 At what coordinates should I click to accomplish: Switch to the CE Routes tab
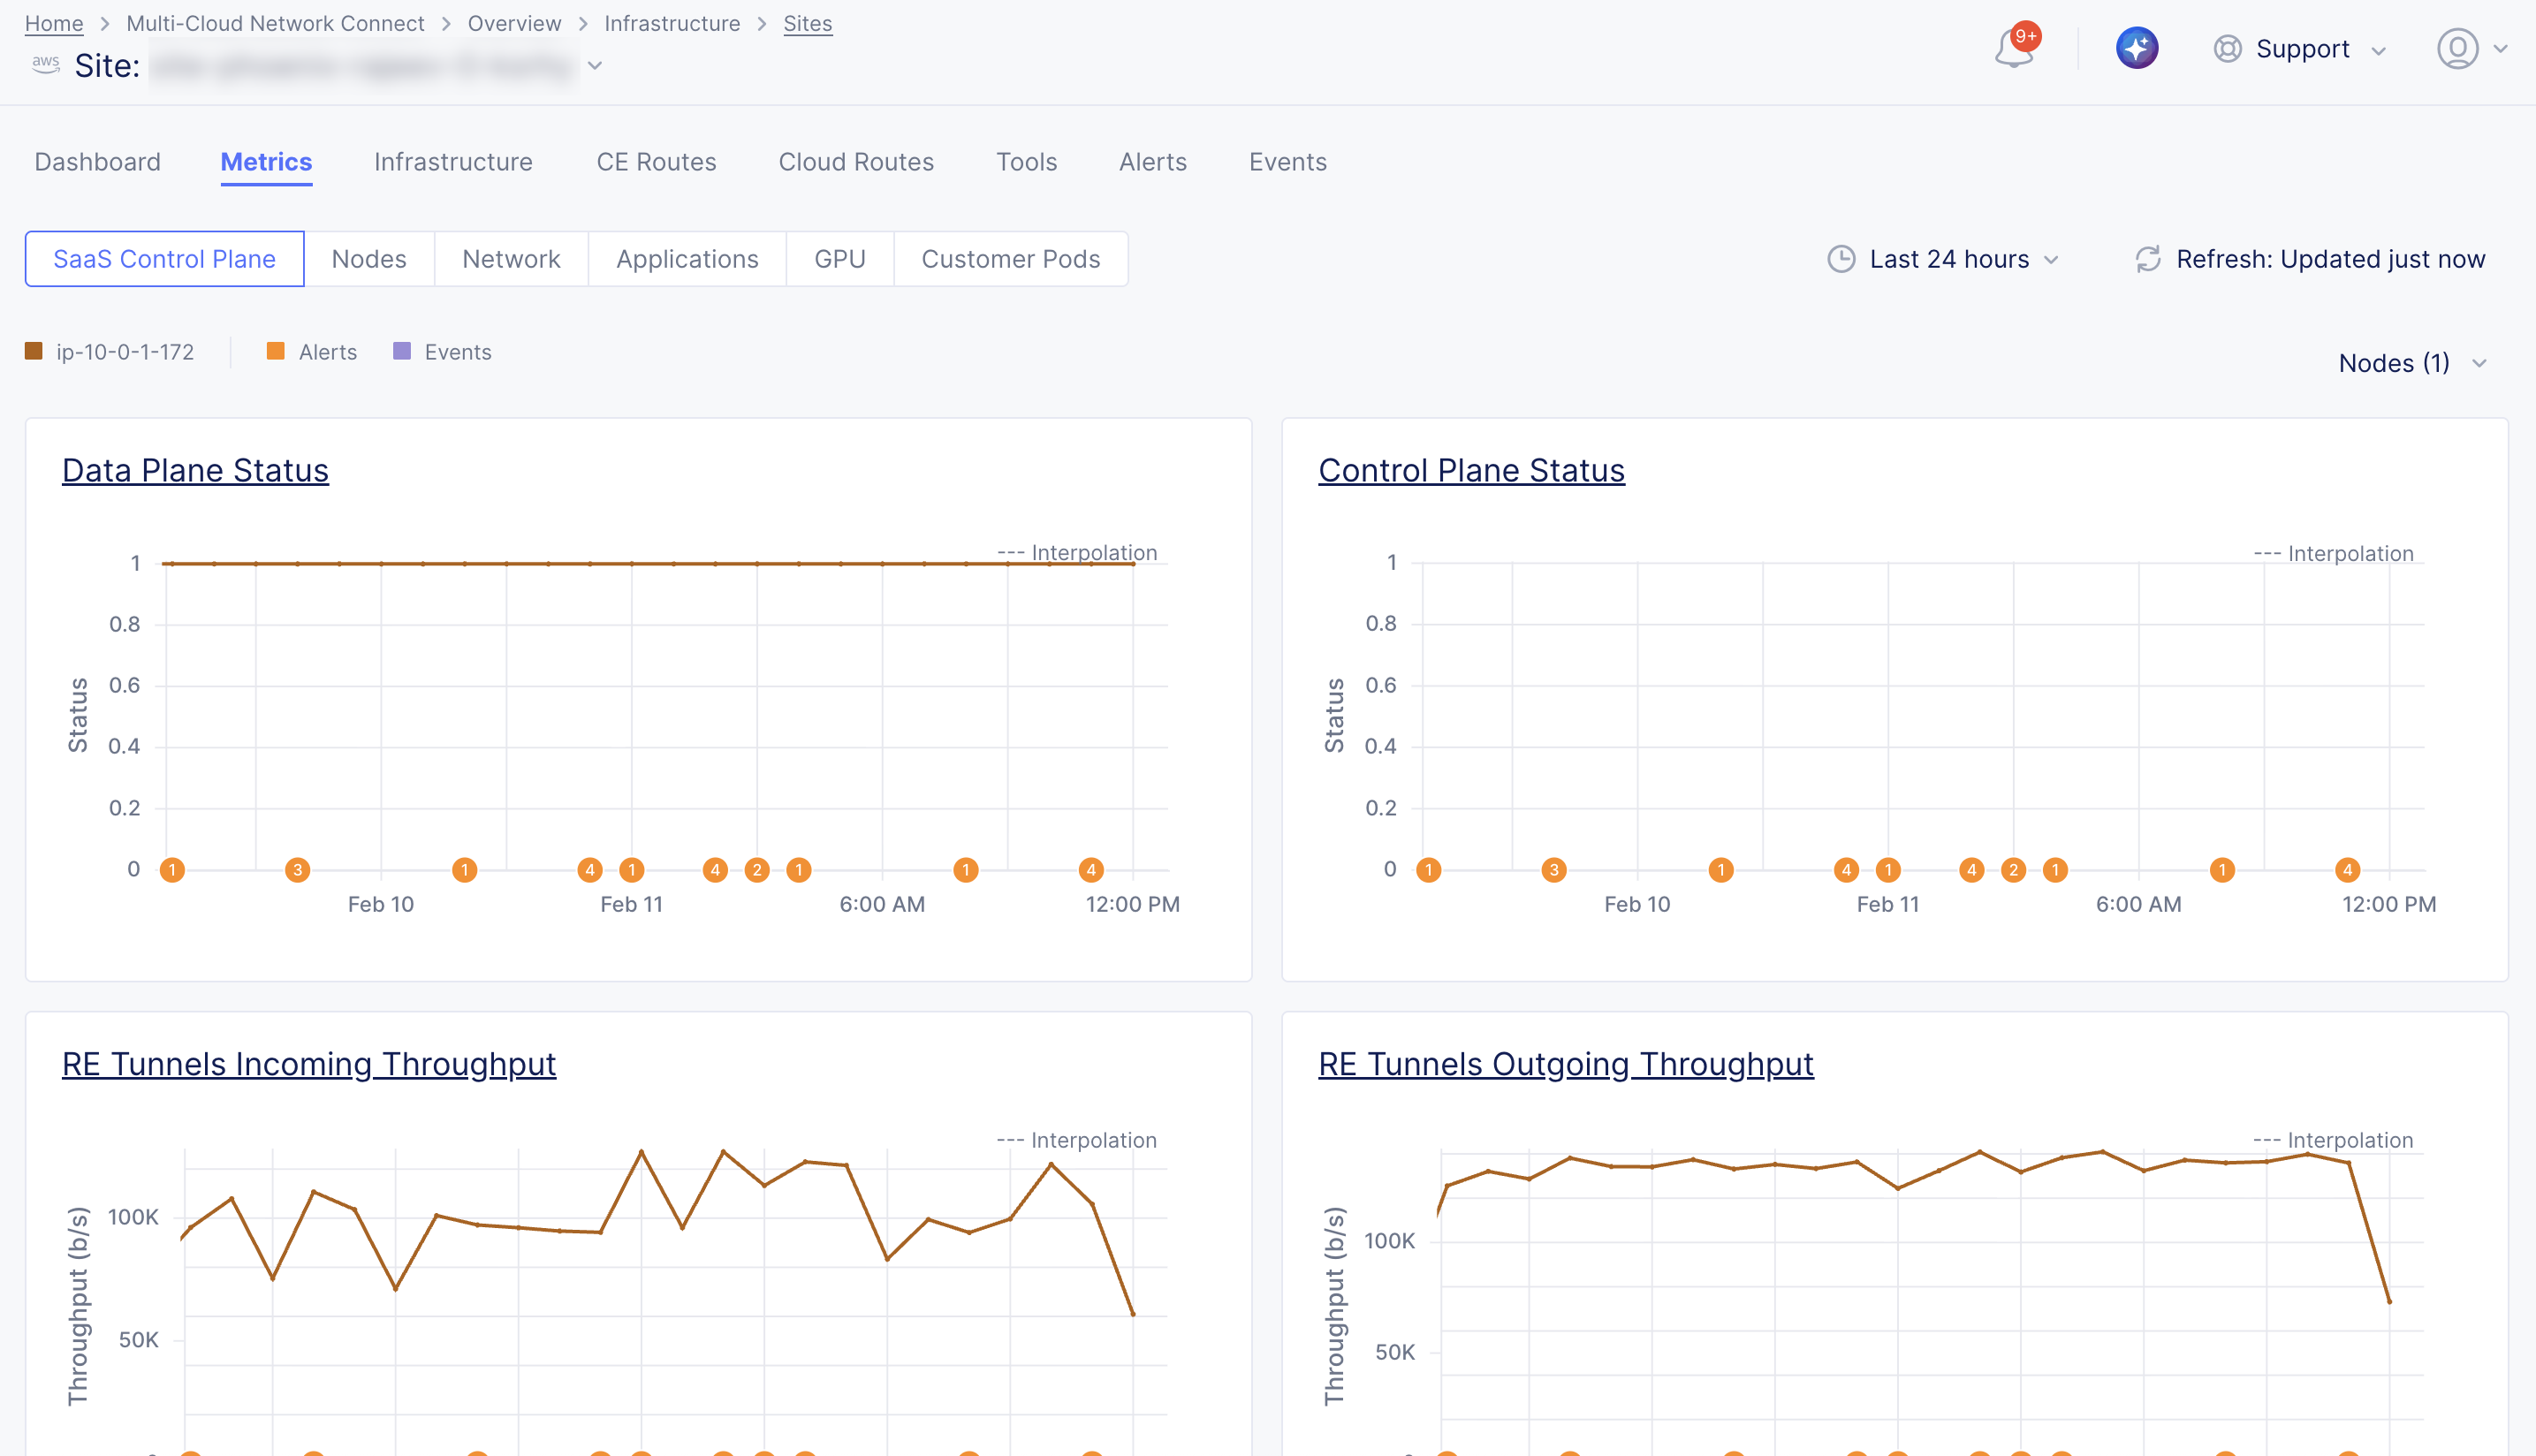[x=656, y=161]
